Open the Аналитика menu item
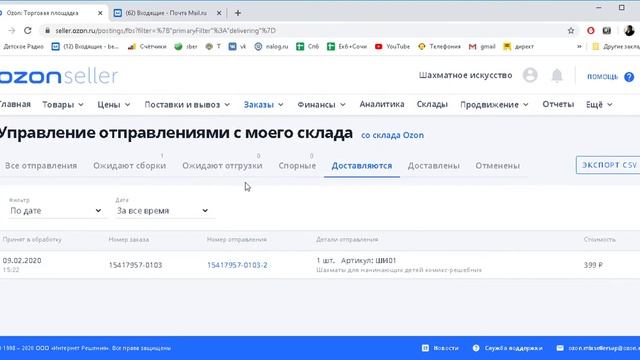 (382, 104)
